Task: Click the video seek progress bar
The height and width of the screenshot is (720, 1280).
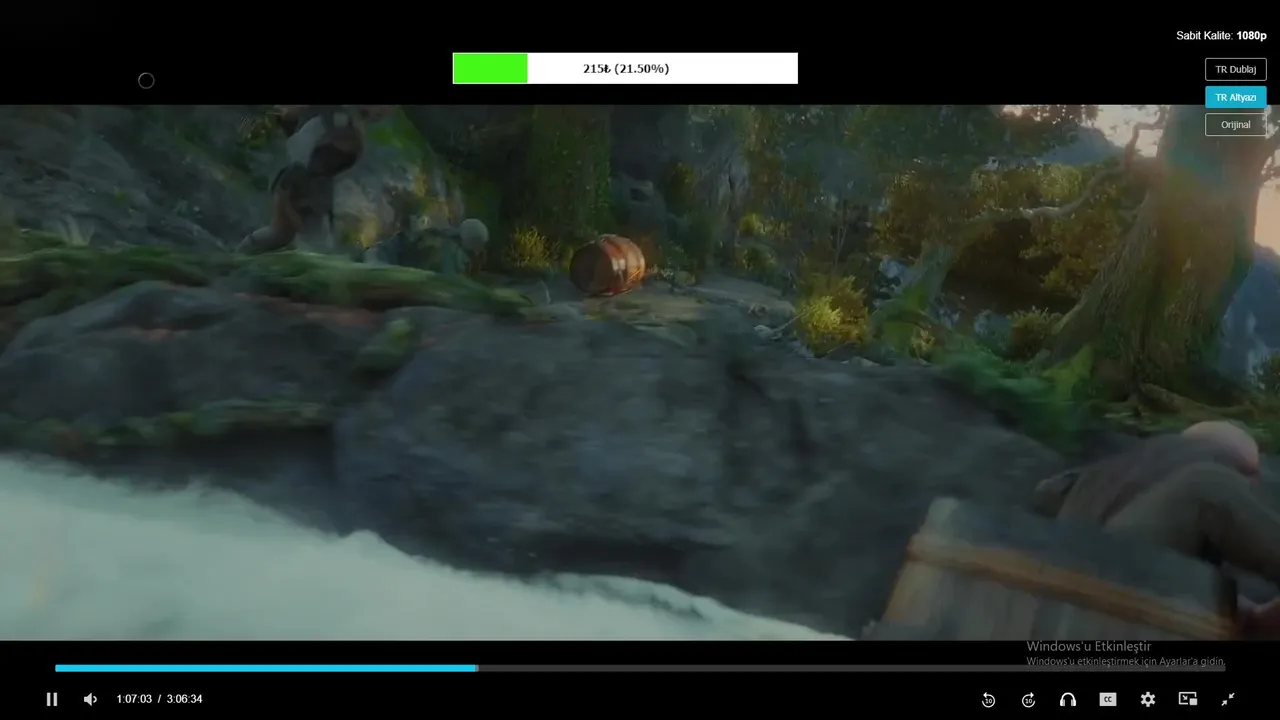Action: pyautogui.click(x=640, y=668)
